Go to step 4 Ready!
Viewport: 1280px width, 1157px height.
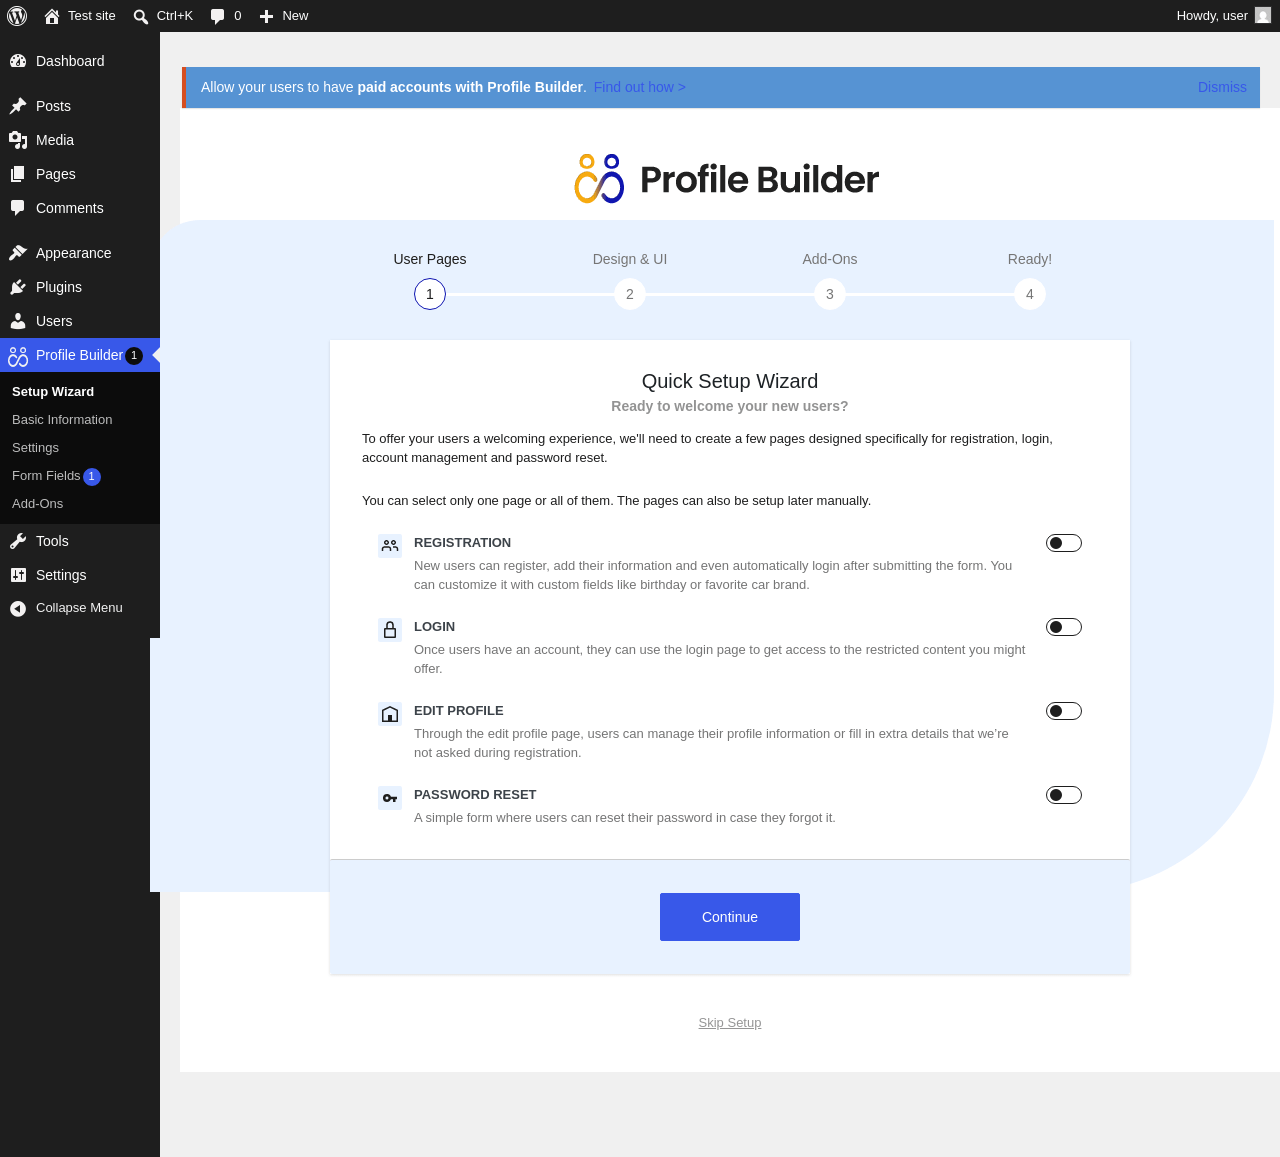point(1030,294)
